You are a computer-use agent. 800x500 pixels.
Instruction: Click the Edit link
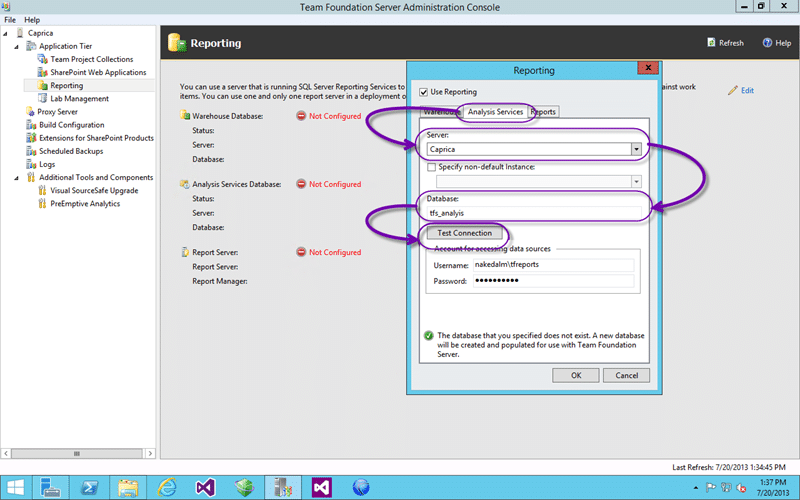(x=747, y=90)
